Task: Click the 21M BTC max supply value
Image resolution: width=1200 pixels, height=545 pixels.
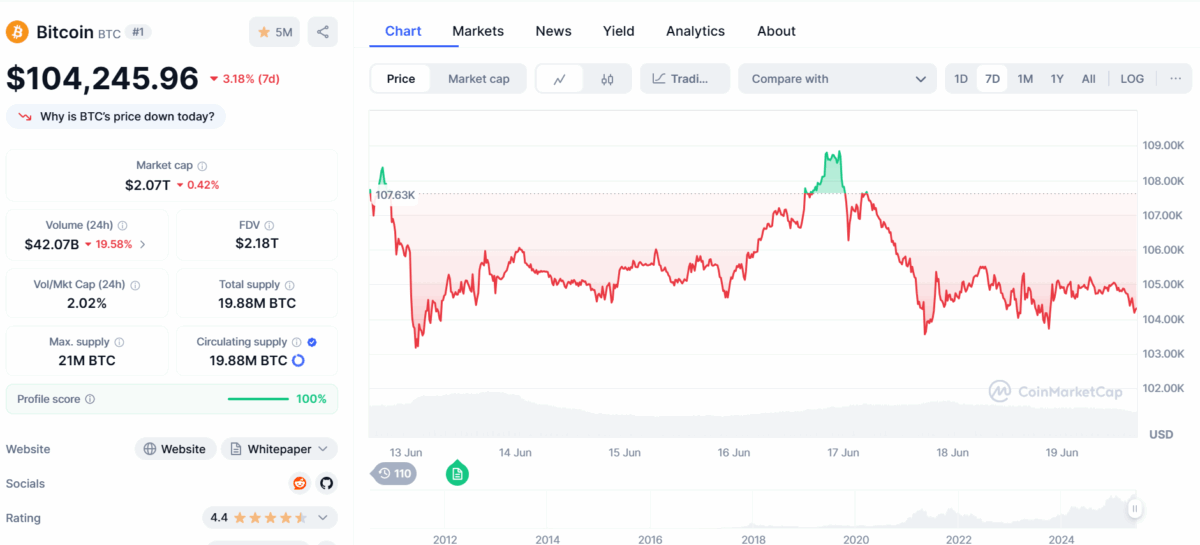Action: (x=86, y=360)
